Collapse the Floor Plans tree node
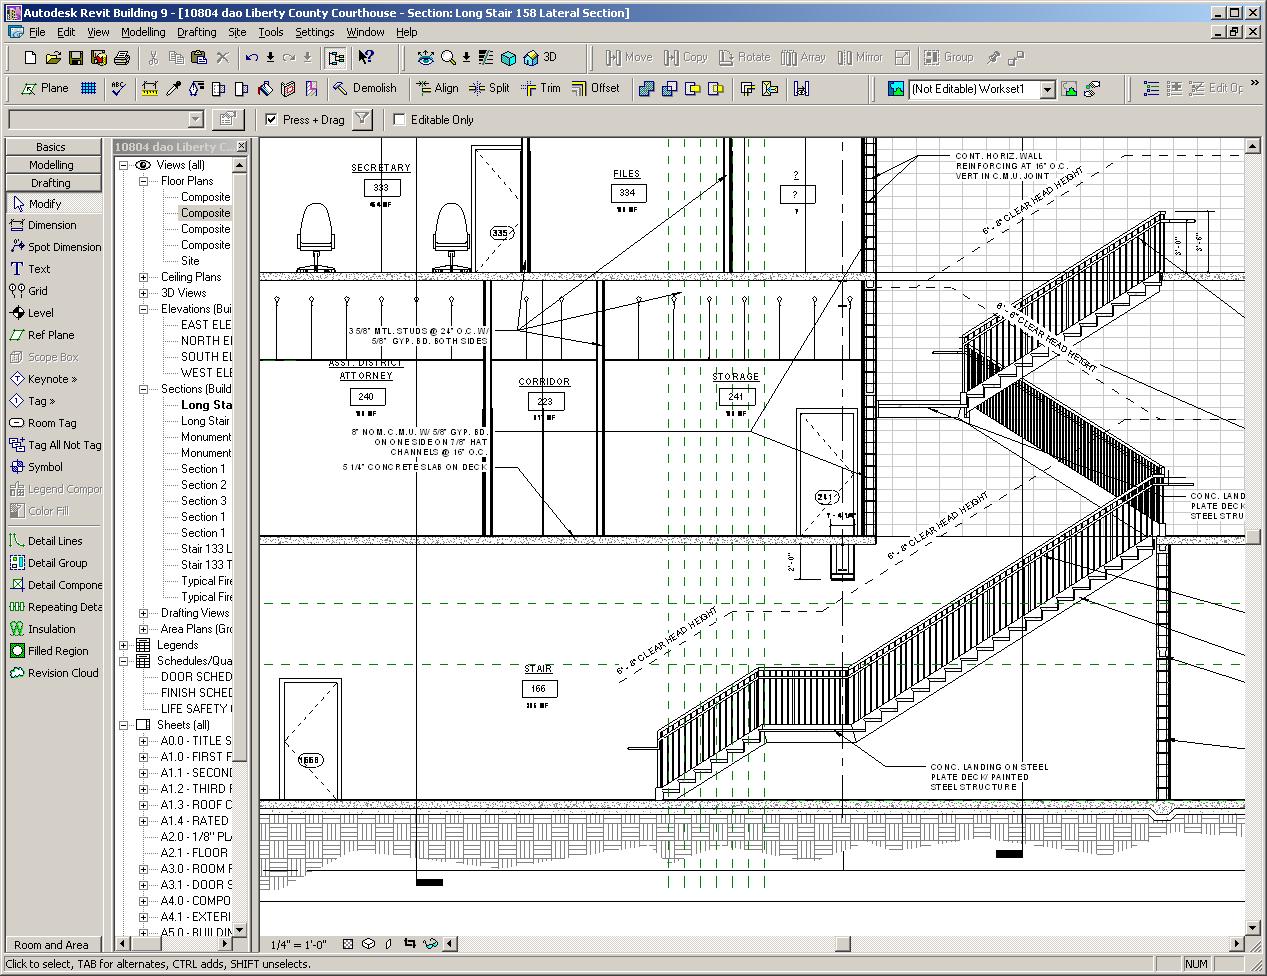 (143, 181)
